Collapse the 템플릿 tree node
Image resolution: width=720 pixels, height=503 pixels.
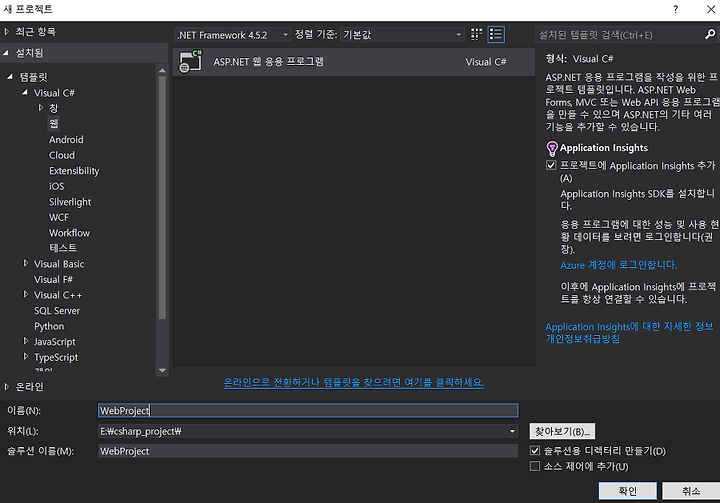pos(10,77)
